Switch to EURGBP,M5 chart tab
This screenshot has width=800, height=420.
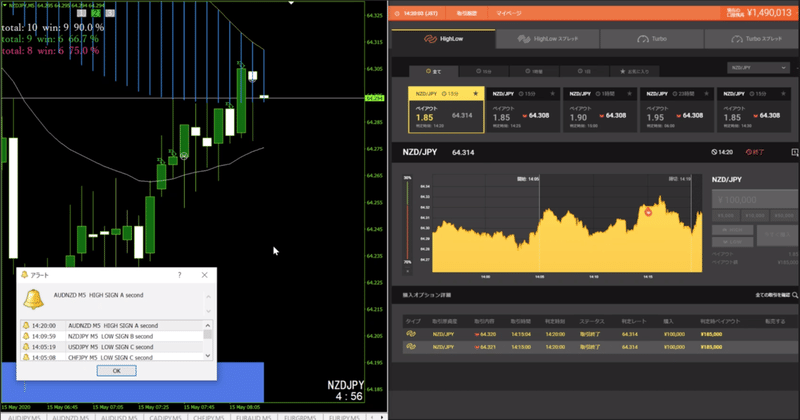[299, 417]
